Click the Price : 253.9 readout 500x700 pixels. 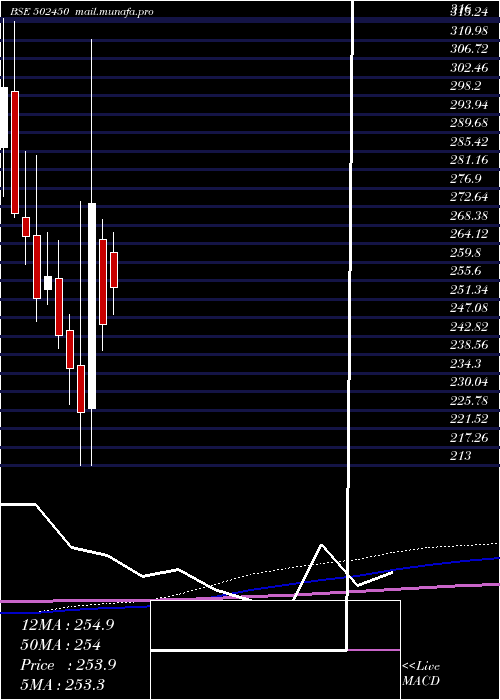pyautogui.click(x=68, y=665)
